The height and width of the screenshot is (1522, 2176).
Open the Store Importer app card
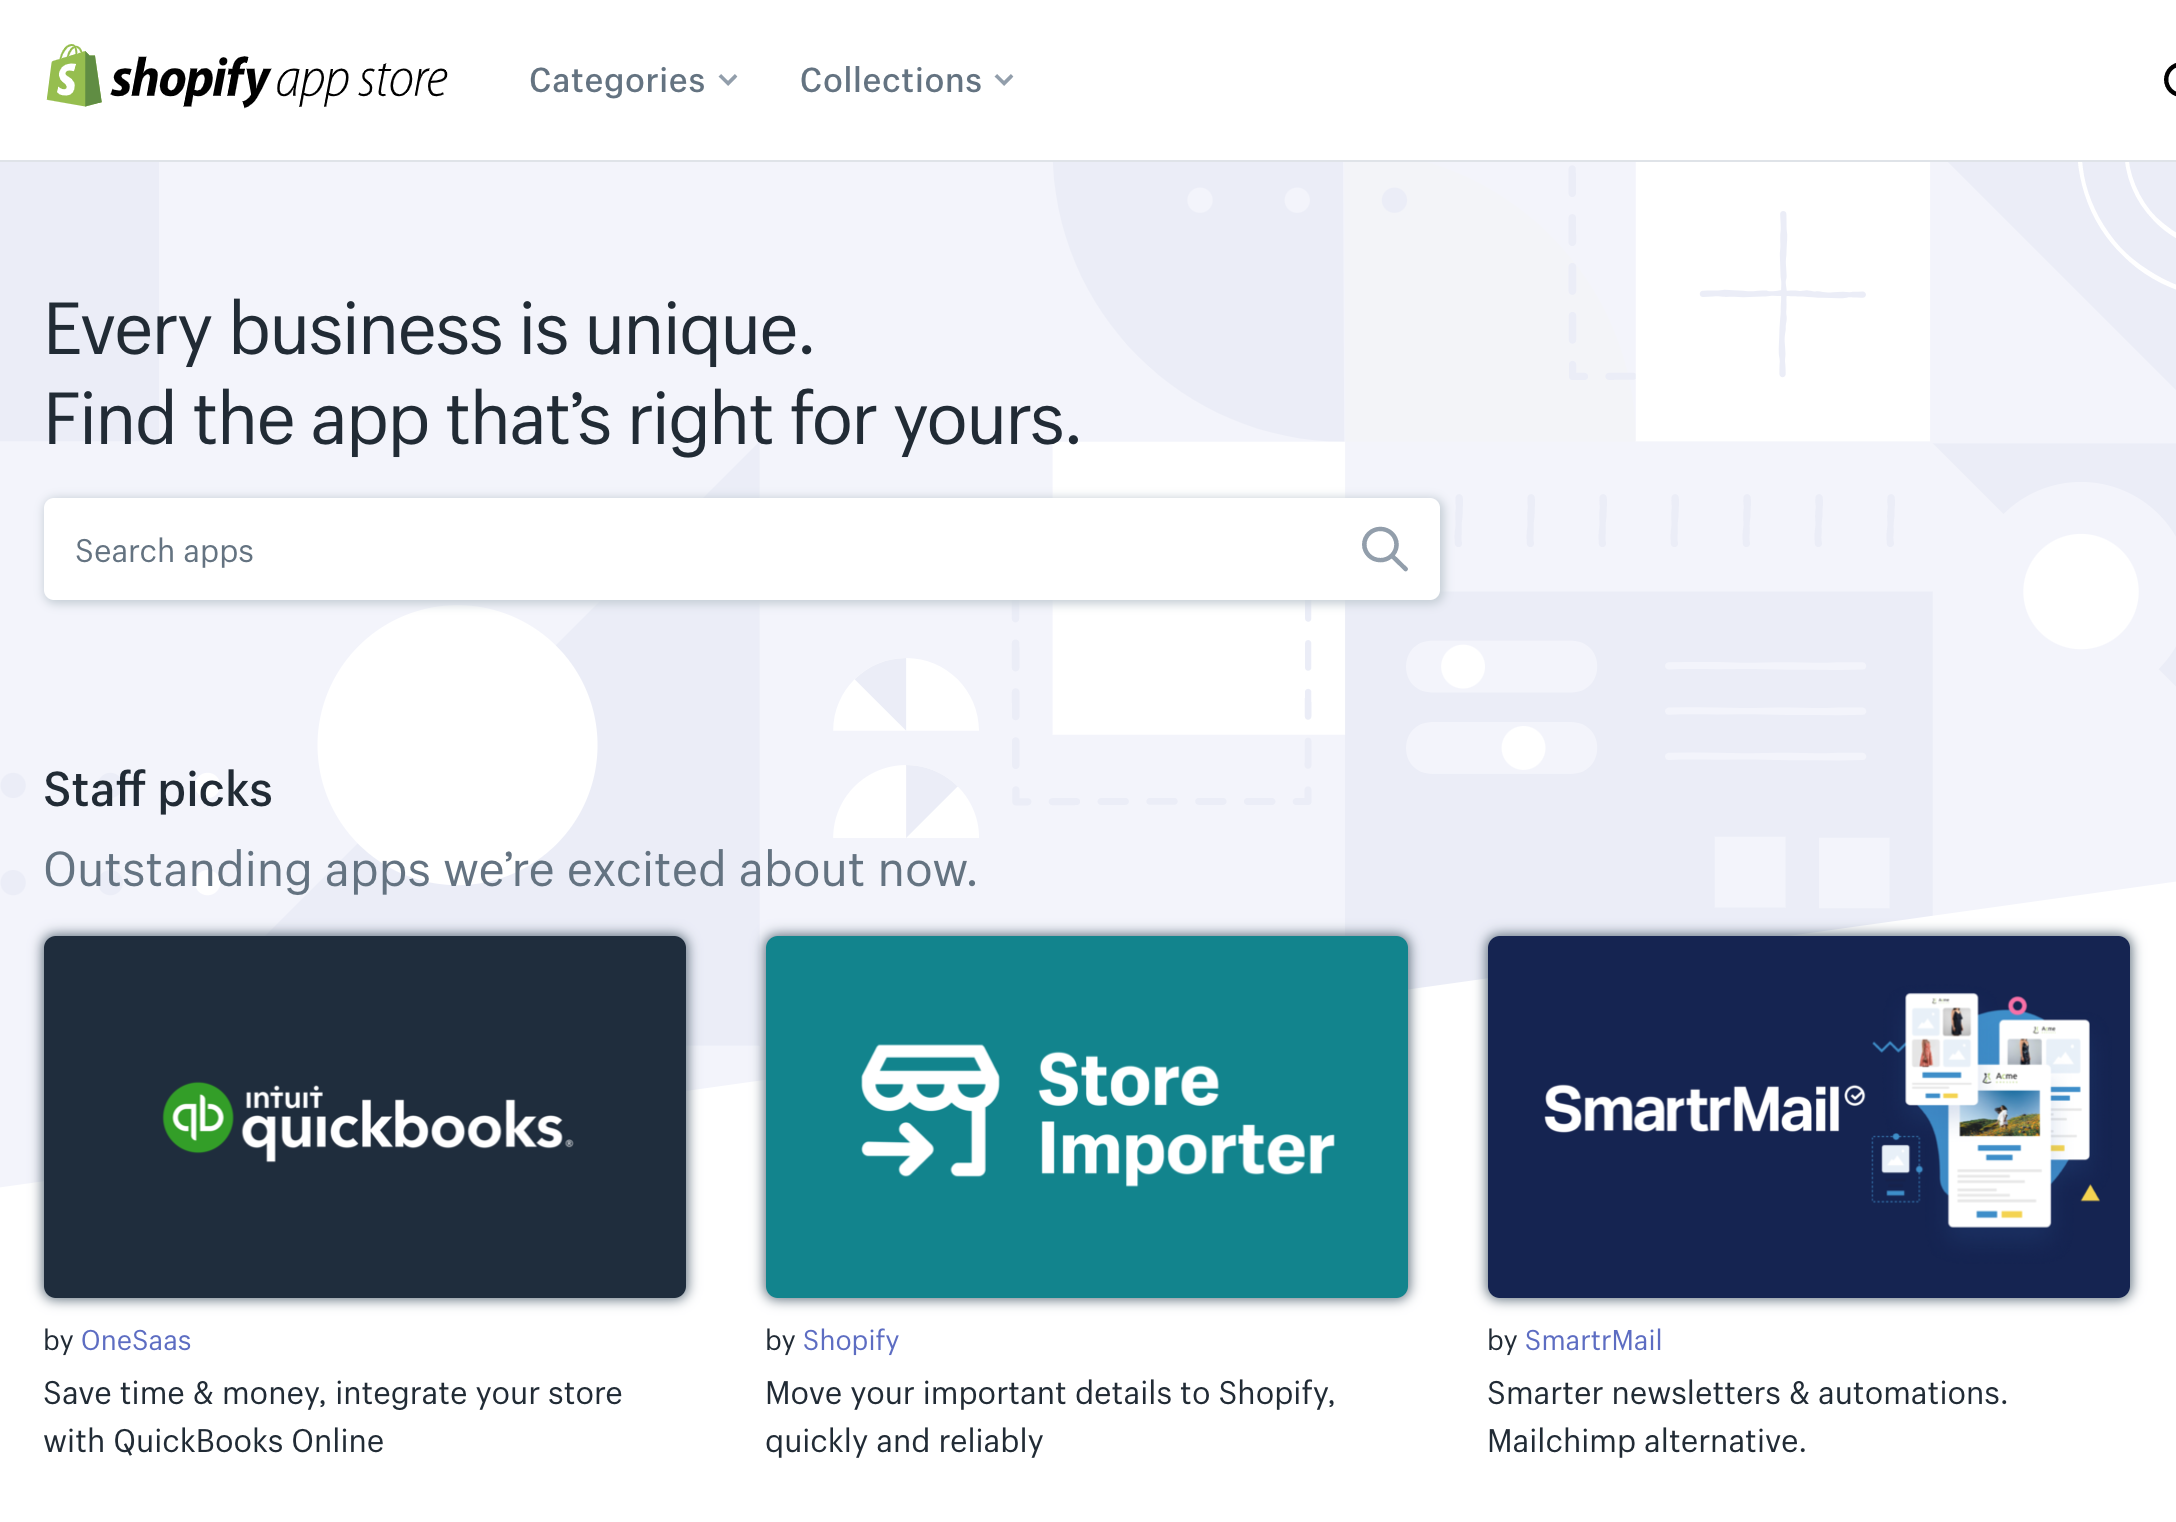(1087, 1117)
